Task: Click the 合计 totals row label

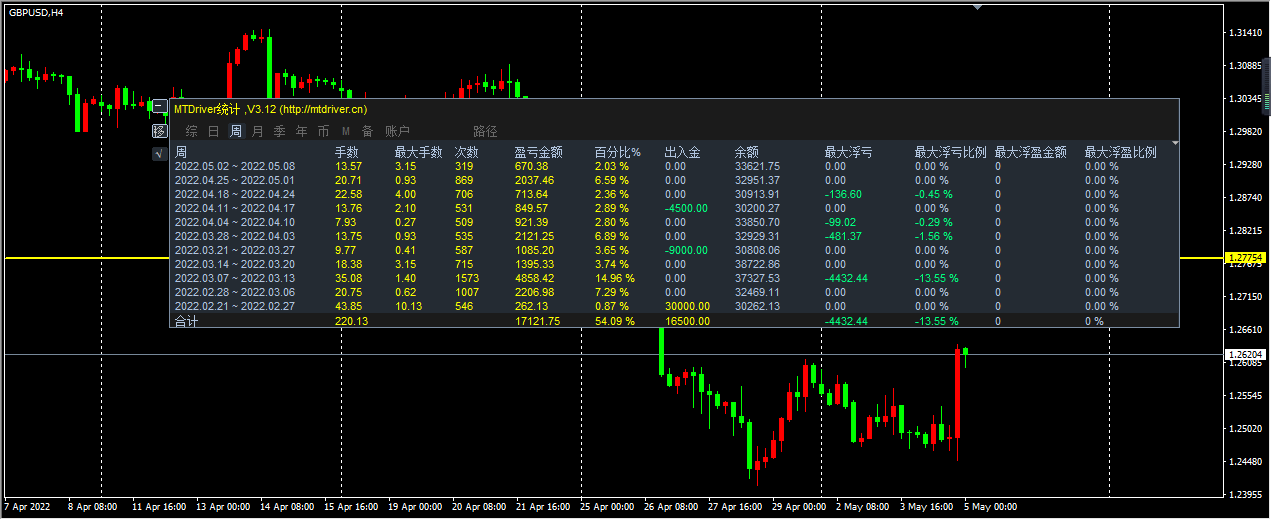Action: click(186, 321)
